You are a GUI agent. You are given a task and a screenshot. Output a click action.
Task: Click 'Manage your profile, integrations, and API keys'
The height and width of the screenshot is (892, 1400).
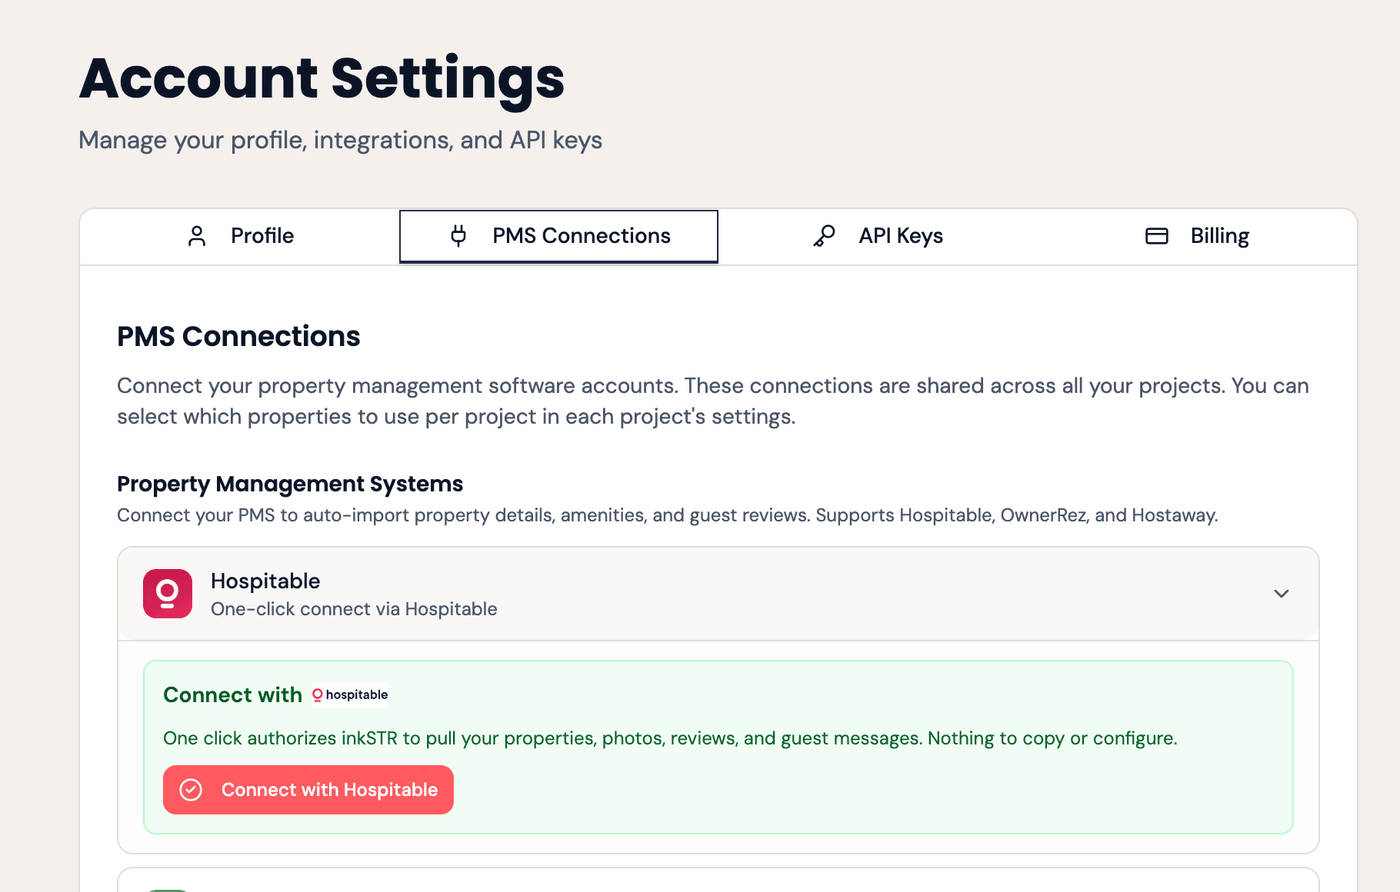click(340, 140)
